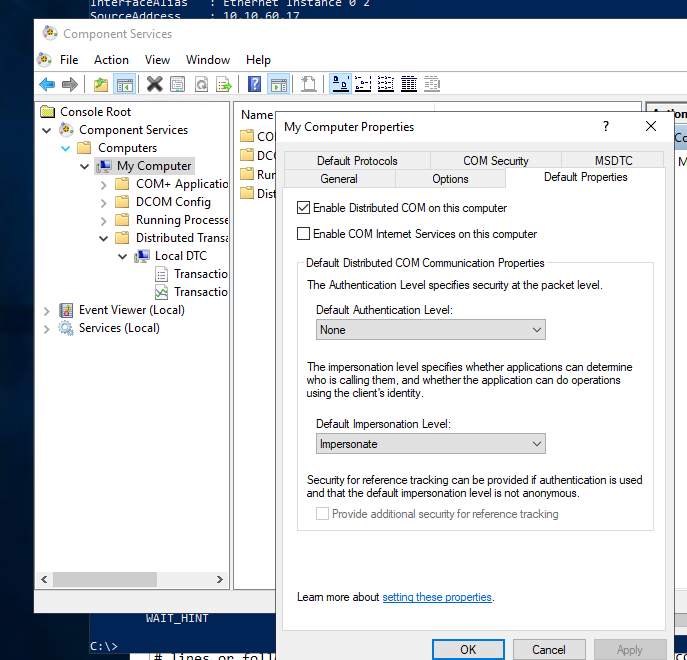Collapse Component Services tree node
The image size is (687, 660).
point(46,130)
